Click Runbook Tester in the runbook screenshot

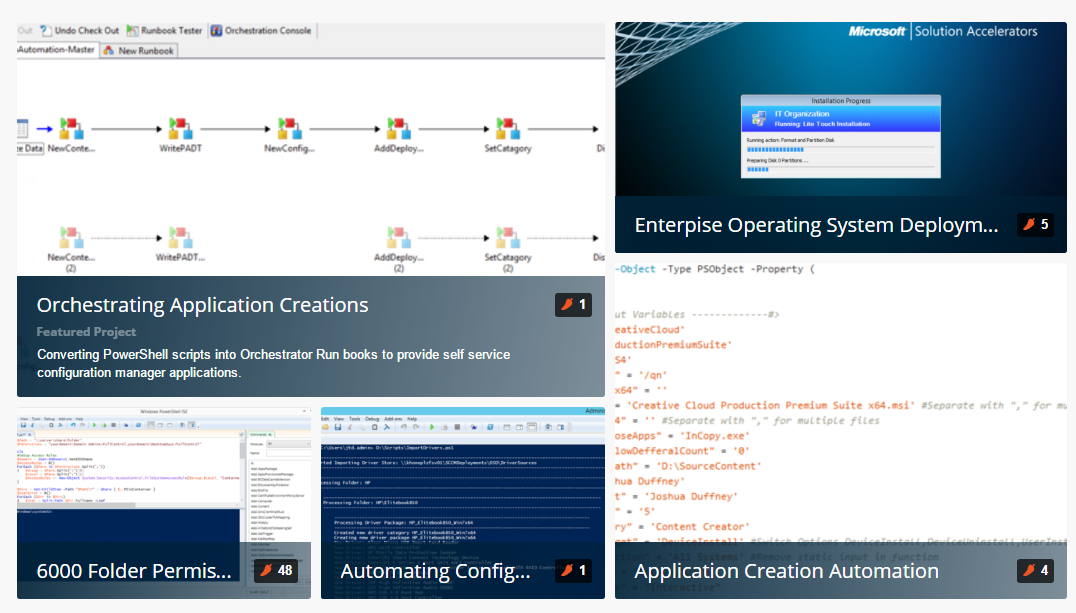pos(165,30)
